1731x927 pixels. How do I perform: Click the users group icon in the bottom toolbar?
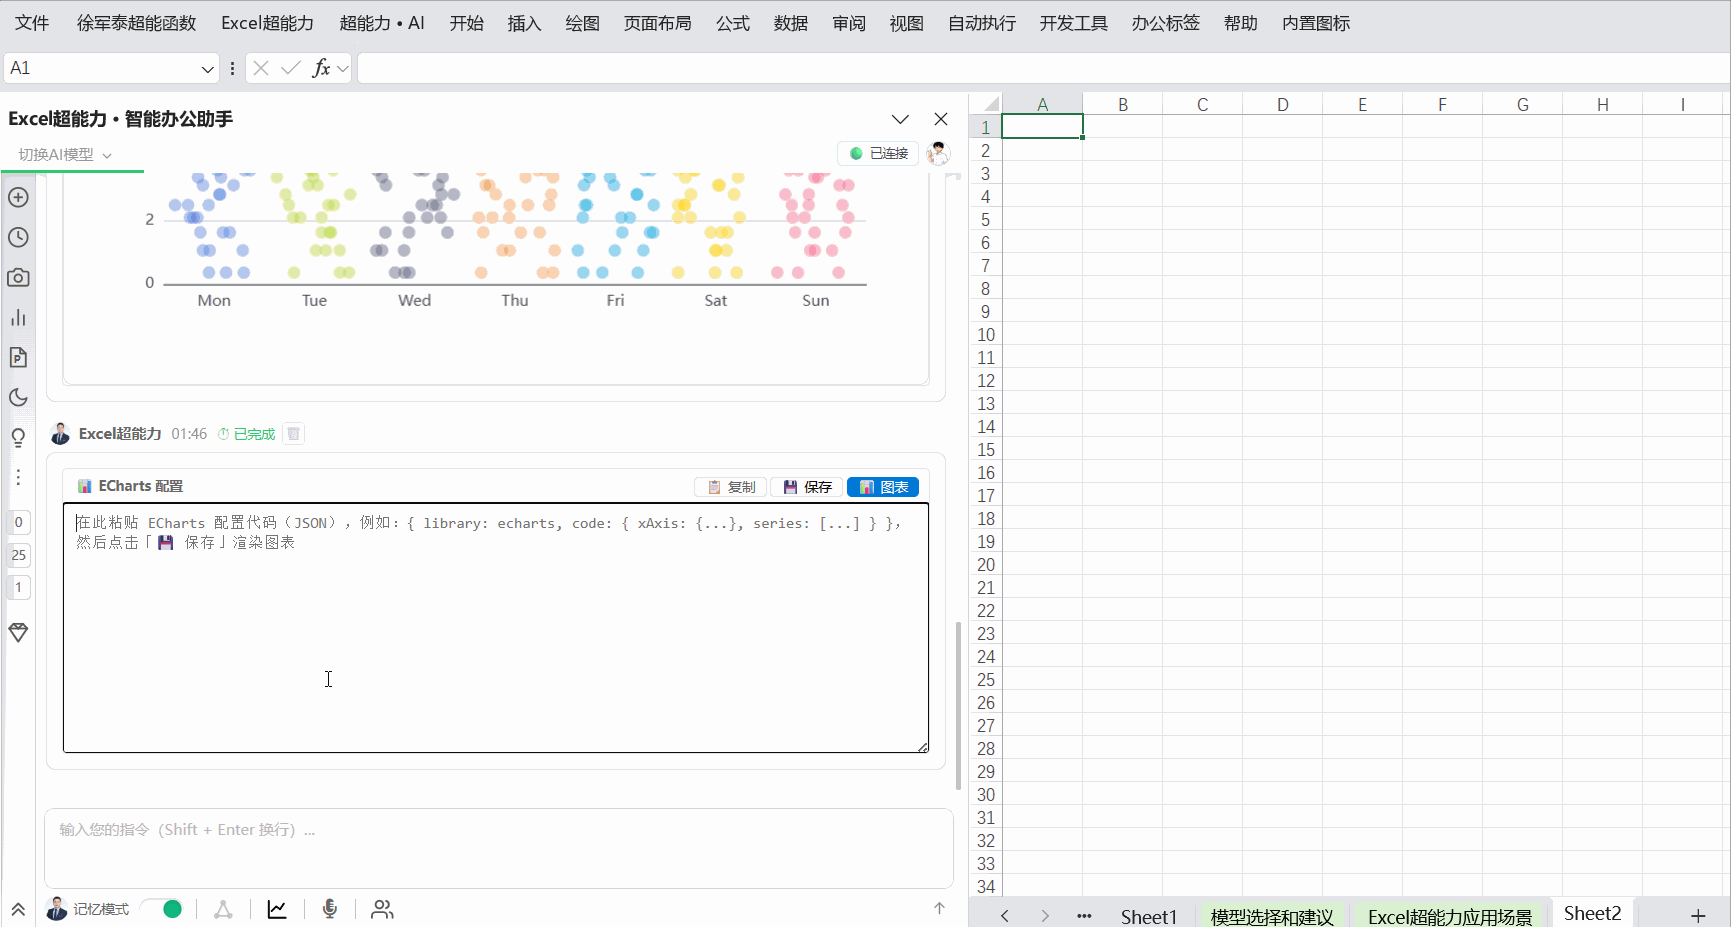pos(382,909)
